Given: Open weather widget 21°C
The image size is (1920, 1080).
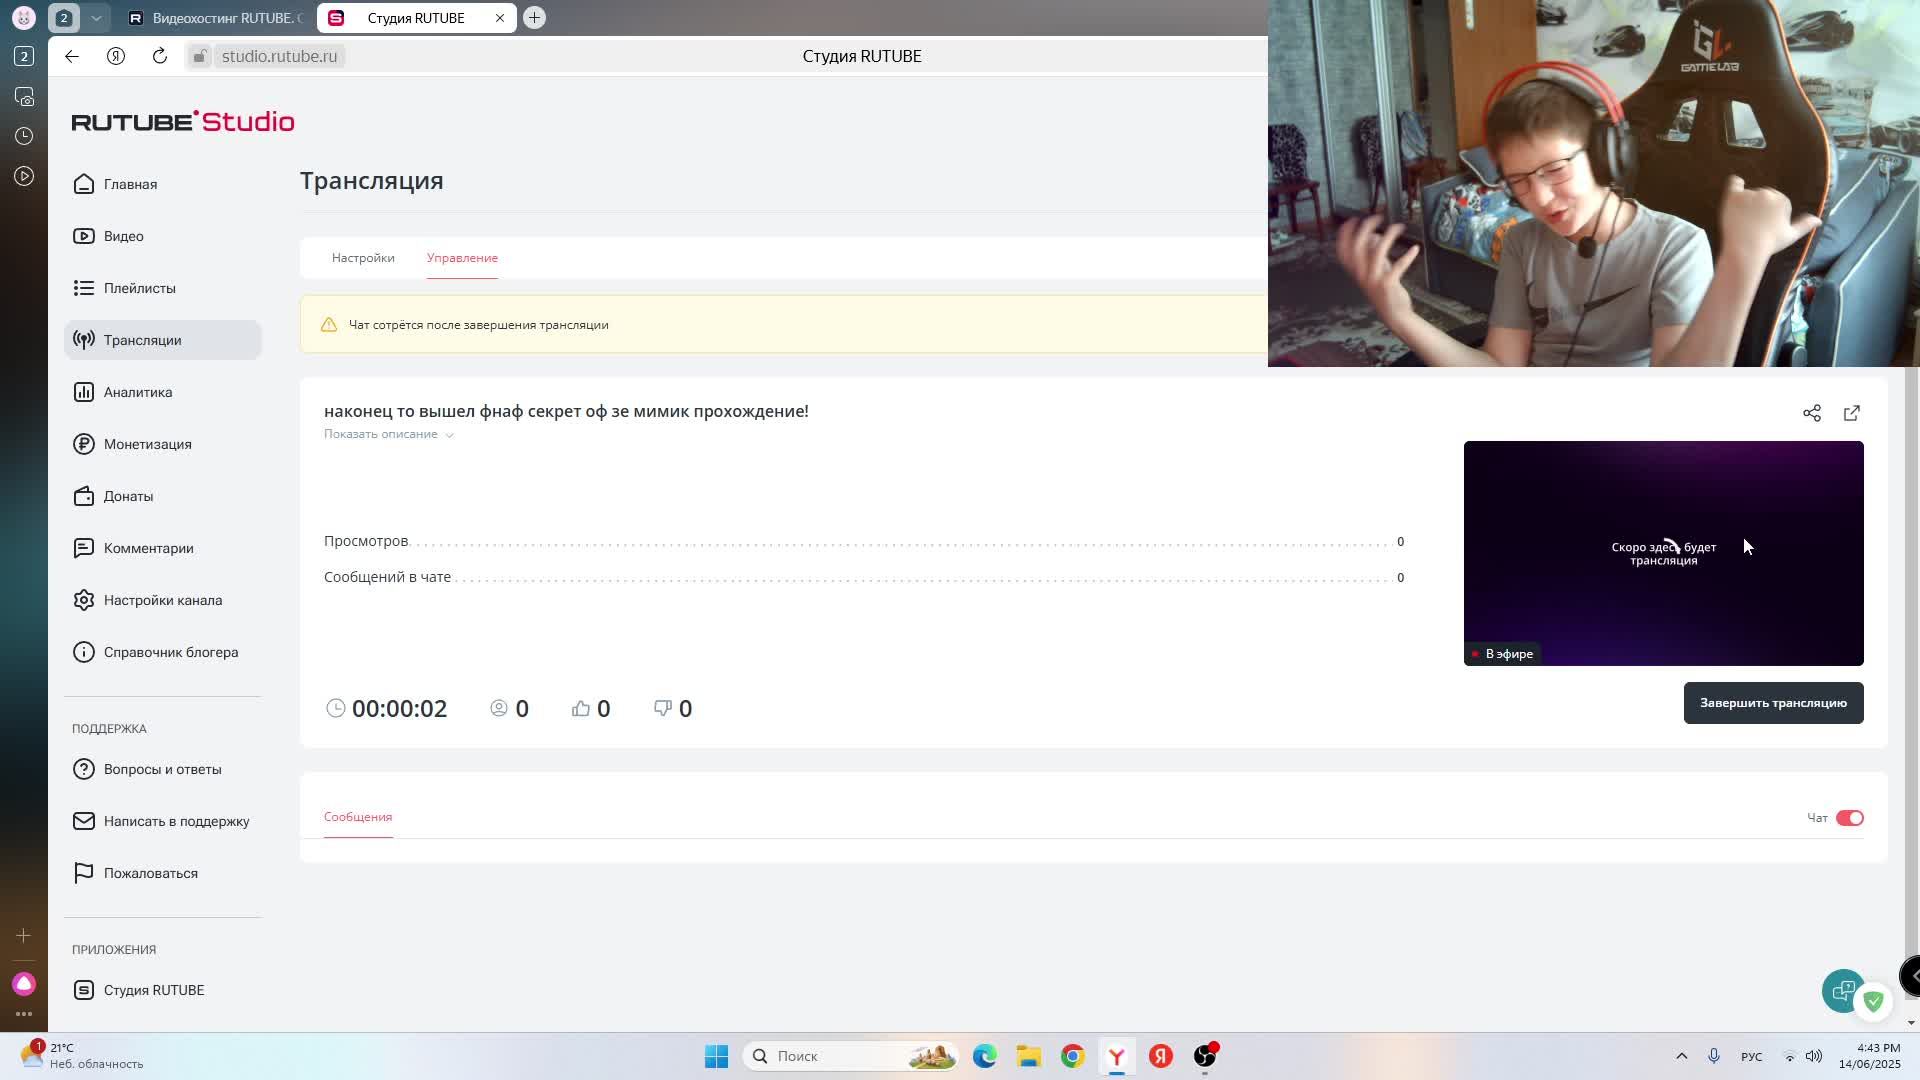Looking at the screenshot, I should (x=84, y=1056).
